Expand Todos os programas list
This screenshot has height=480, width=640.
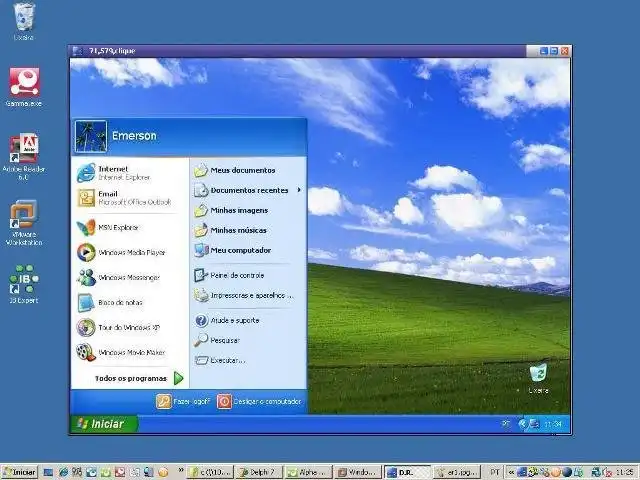(139, 378)
